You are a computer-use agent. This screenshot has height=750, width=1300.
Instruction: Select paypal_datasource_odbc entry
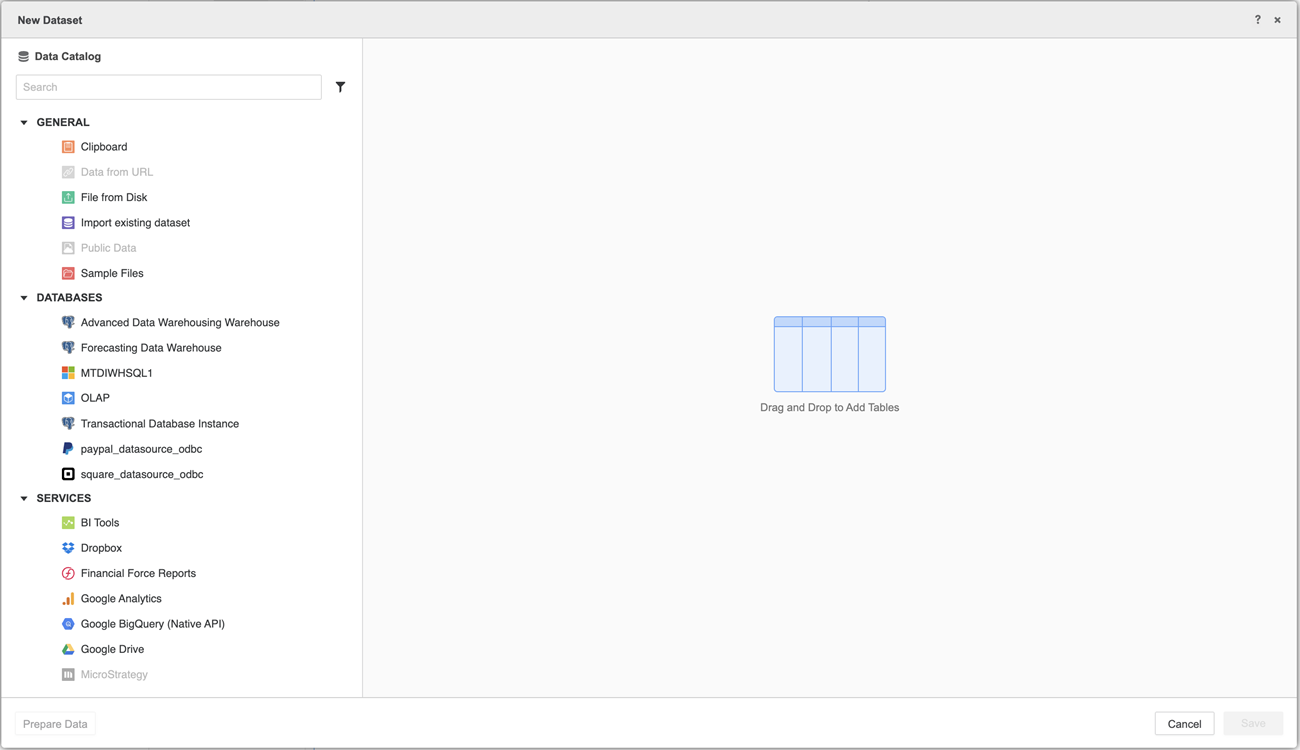click(141, 449)
